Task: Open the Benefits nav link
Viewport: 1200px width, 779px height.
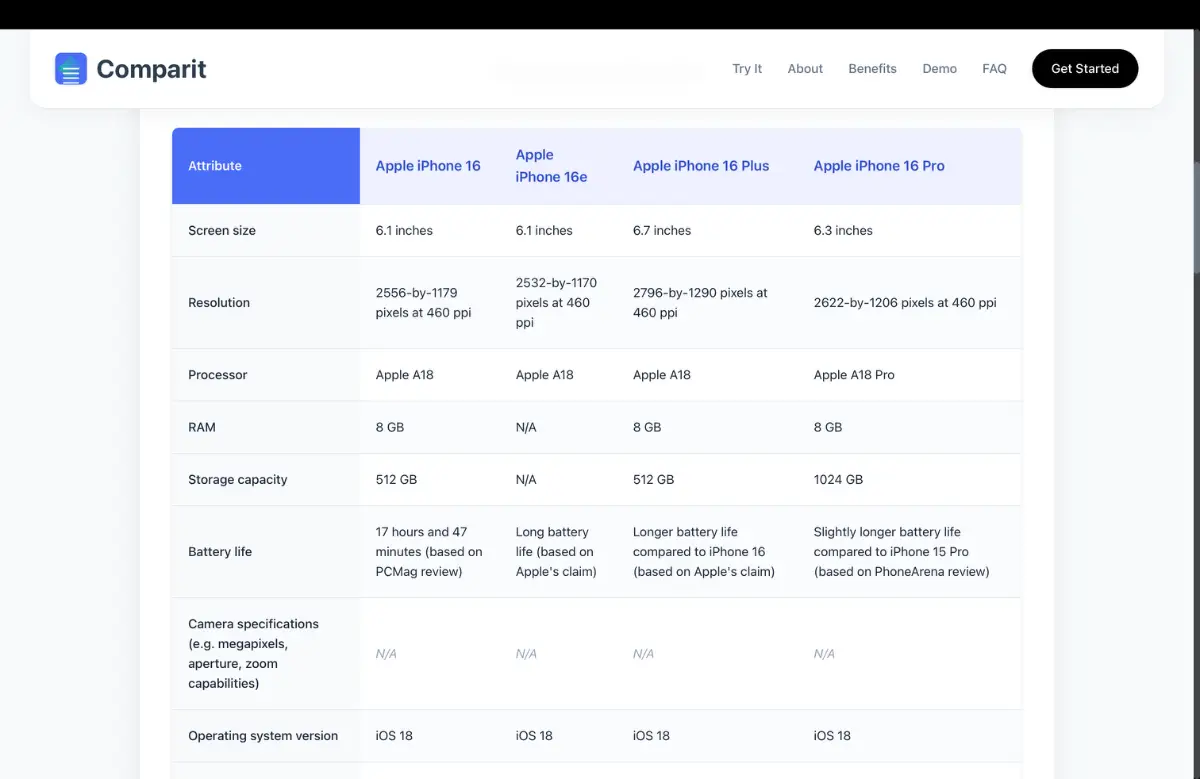Action: (872, 69)
